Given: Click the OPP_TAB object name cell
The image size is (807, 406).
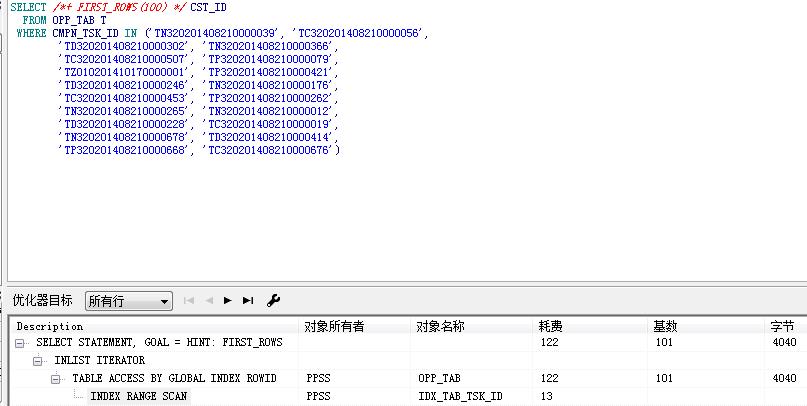Looking at the screenshot, I should 439,378.
